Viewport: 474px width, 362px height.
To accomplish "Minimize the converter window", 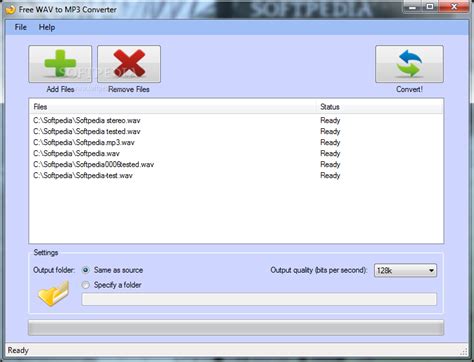I will [x=412, y=7].
